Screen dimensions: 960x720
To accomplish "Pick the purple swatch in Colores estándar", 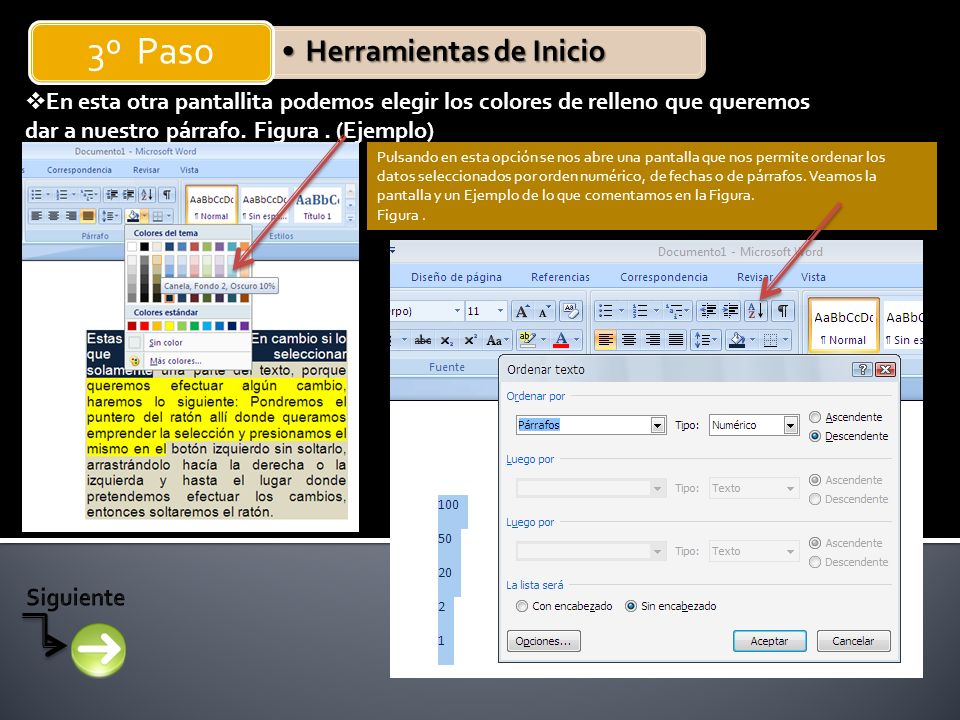I will pos(244,326).
